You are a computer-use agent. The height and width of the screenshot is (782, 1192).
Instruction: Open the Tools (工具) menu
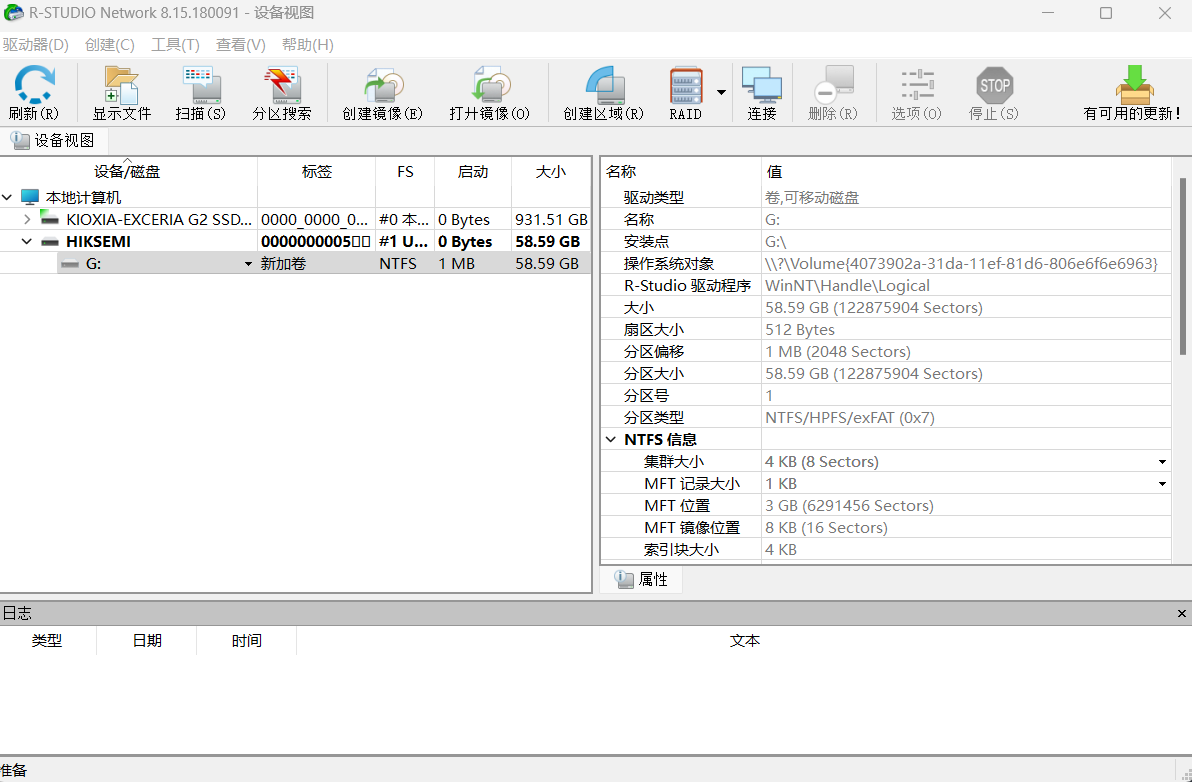tap(175, 45)
